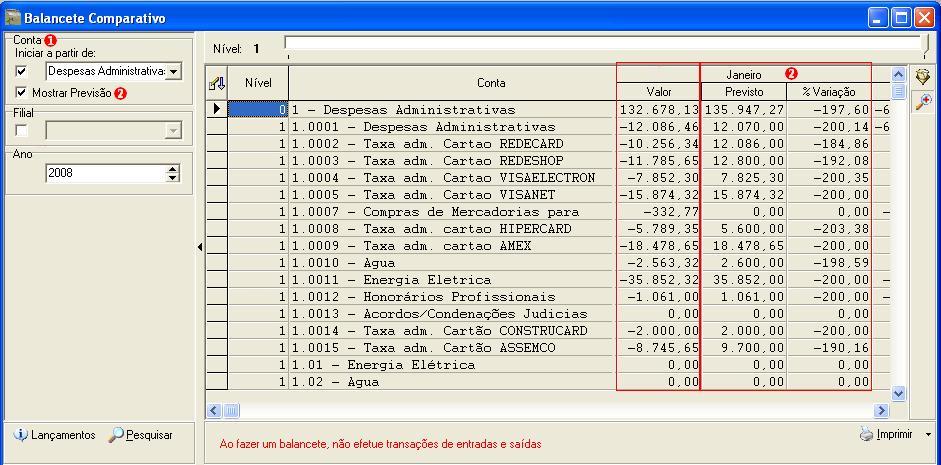Viewport: 941px width, 465px height.
Task: Click the horizontal scrollbar right arrow
Action: [x=881, y=410]
